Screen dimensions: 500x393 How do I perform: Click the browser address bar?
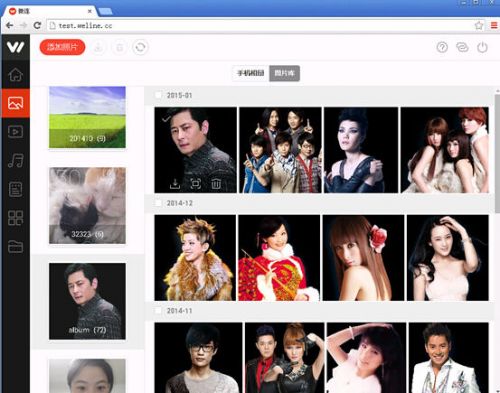coord(263,26)
